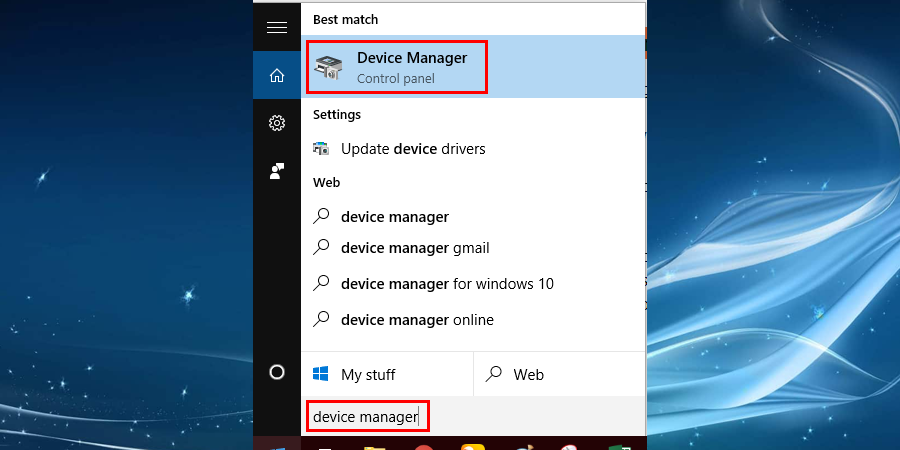Open the Feedback person icon in the sidebar
Image resolution: width=900 pixels, height=450 pixels.
(277, 171)
